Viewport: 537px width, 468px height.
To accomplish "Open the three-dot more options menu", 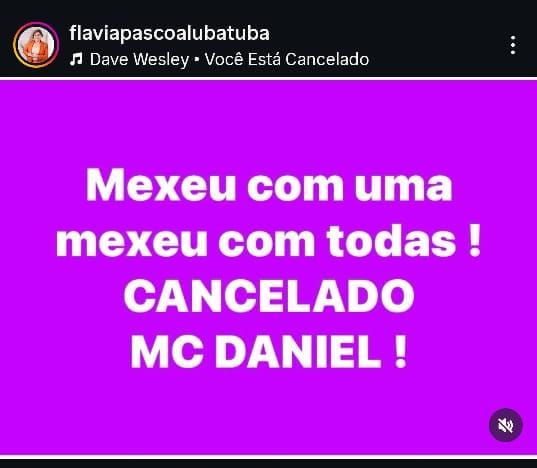I will coord(513,45).
